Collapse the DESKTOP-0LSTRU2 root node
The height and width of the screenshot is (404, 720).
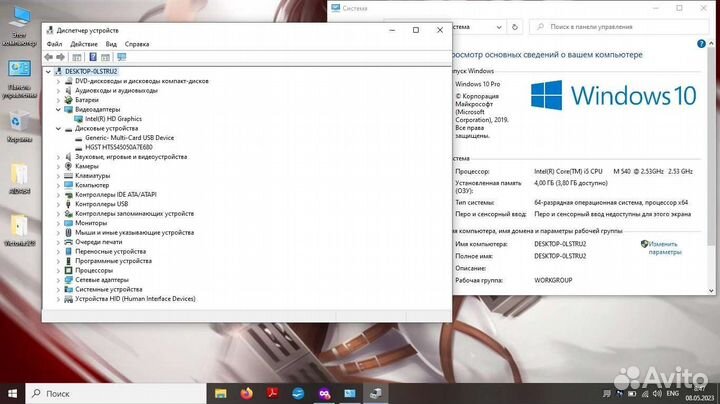coord(48,72)
